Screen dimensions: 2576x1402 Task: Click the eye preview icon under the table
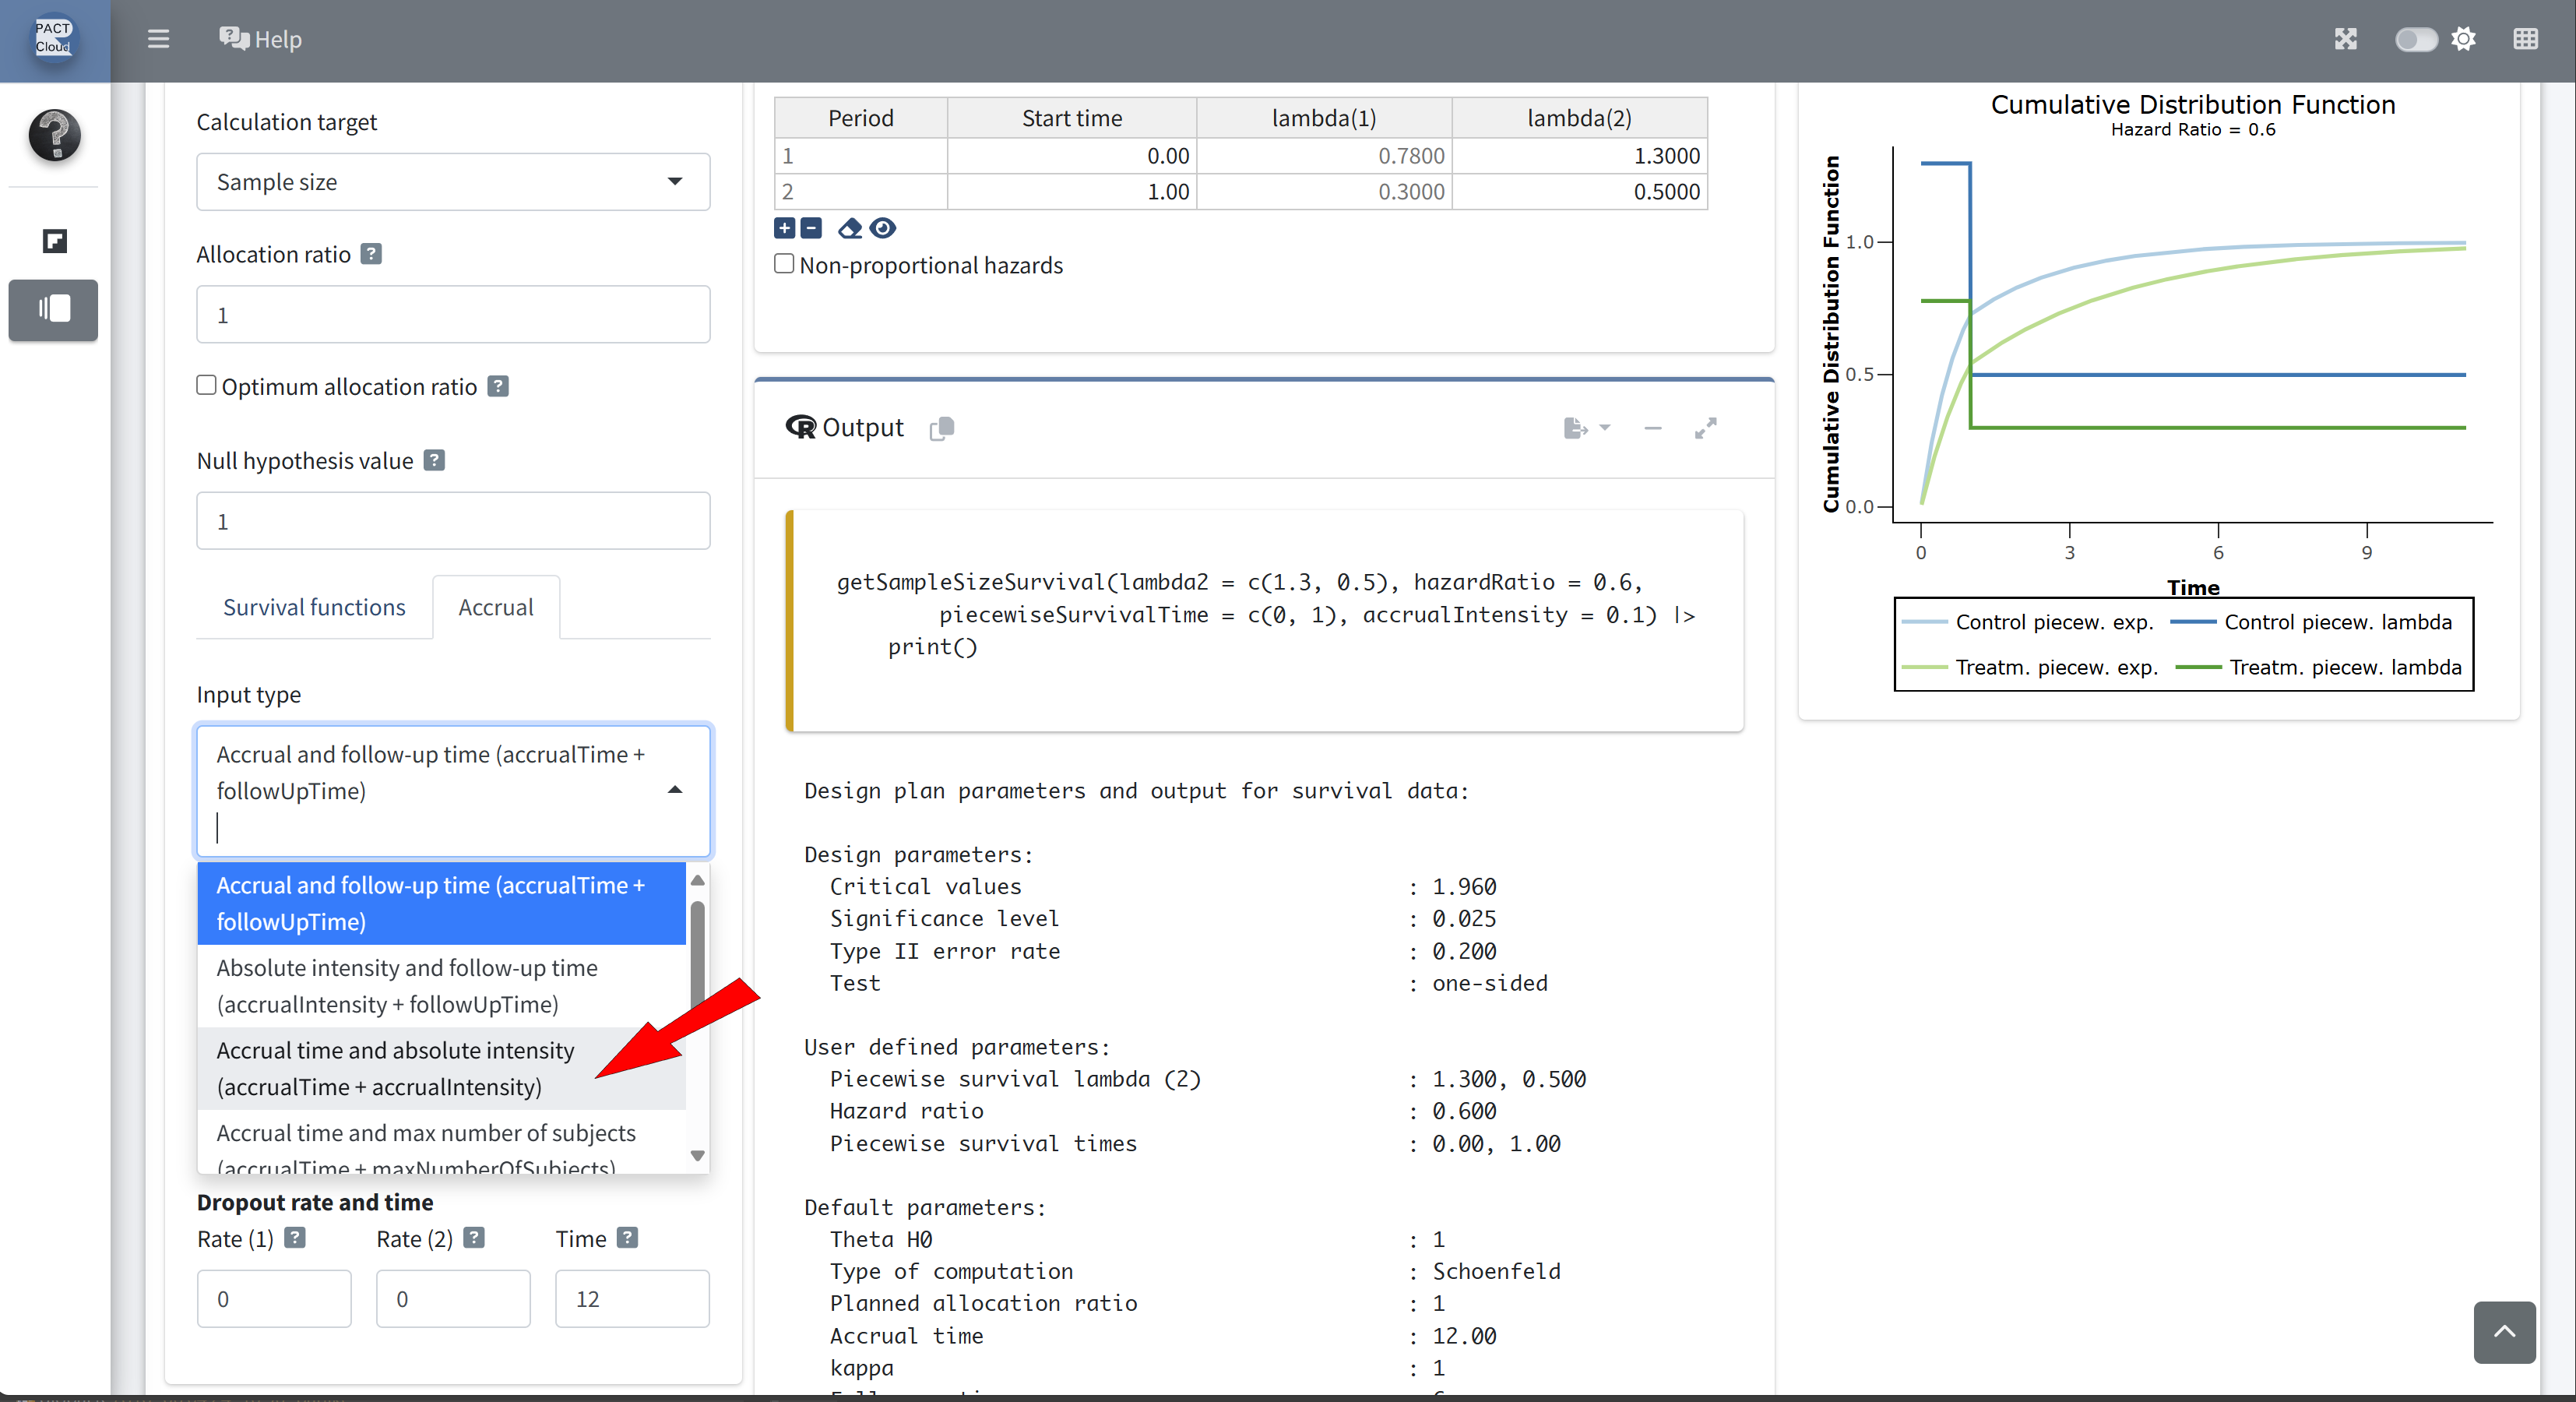pyautogui.click(x=882, y=229)
